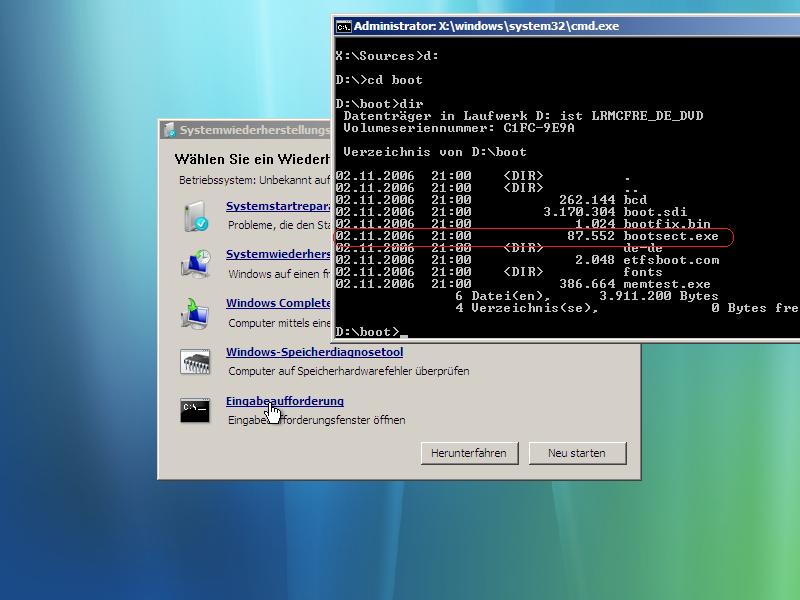Click the Neu starten button
This screenshot has height=600, width=800.
pyautogui.click(x=577, y=453)
